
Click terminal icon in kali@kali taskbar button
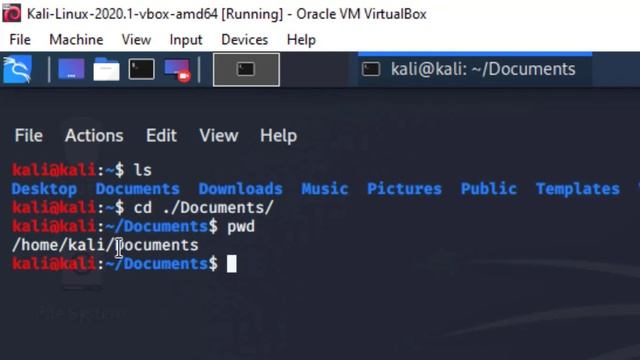pos(371,69)
